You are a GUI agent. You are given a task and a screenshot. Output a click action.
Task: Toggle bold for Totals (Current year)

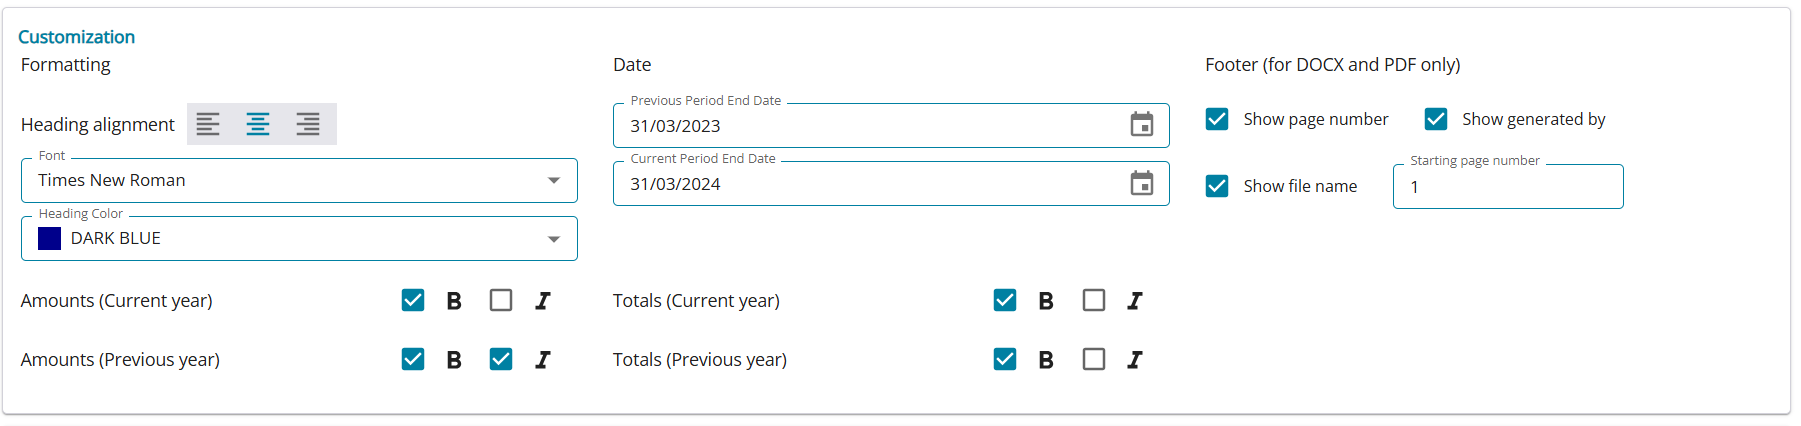1005,300
